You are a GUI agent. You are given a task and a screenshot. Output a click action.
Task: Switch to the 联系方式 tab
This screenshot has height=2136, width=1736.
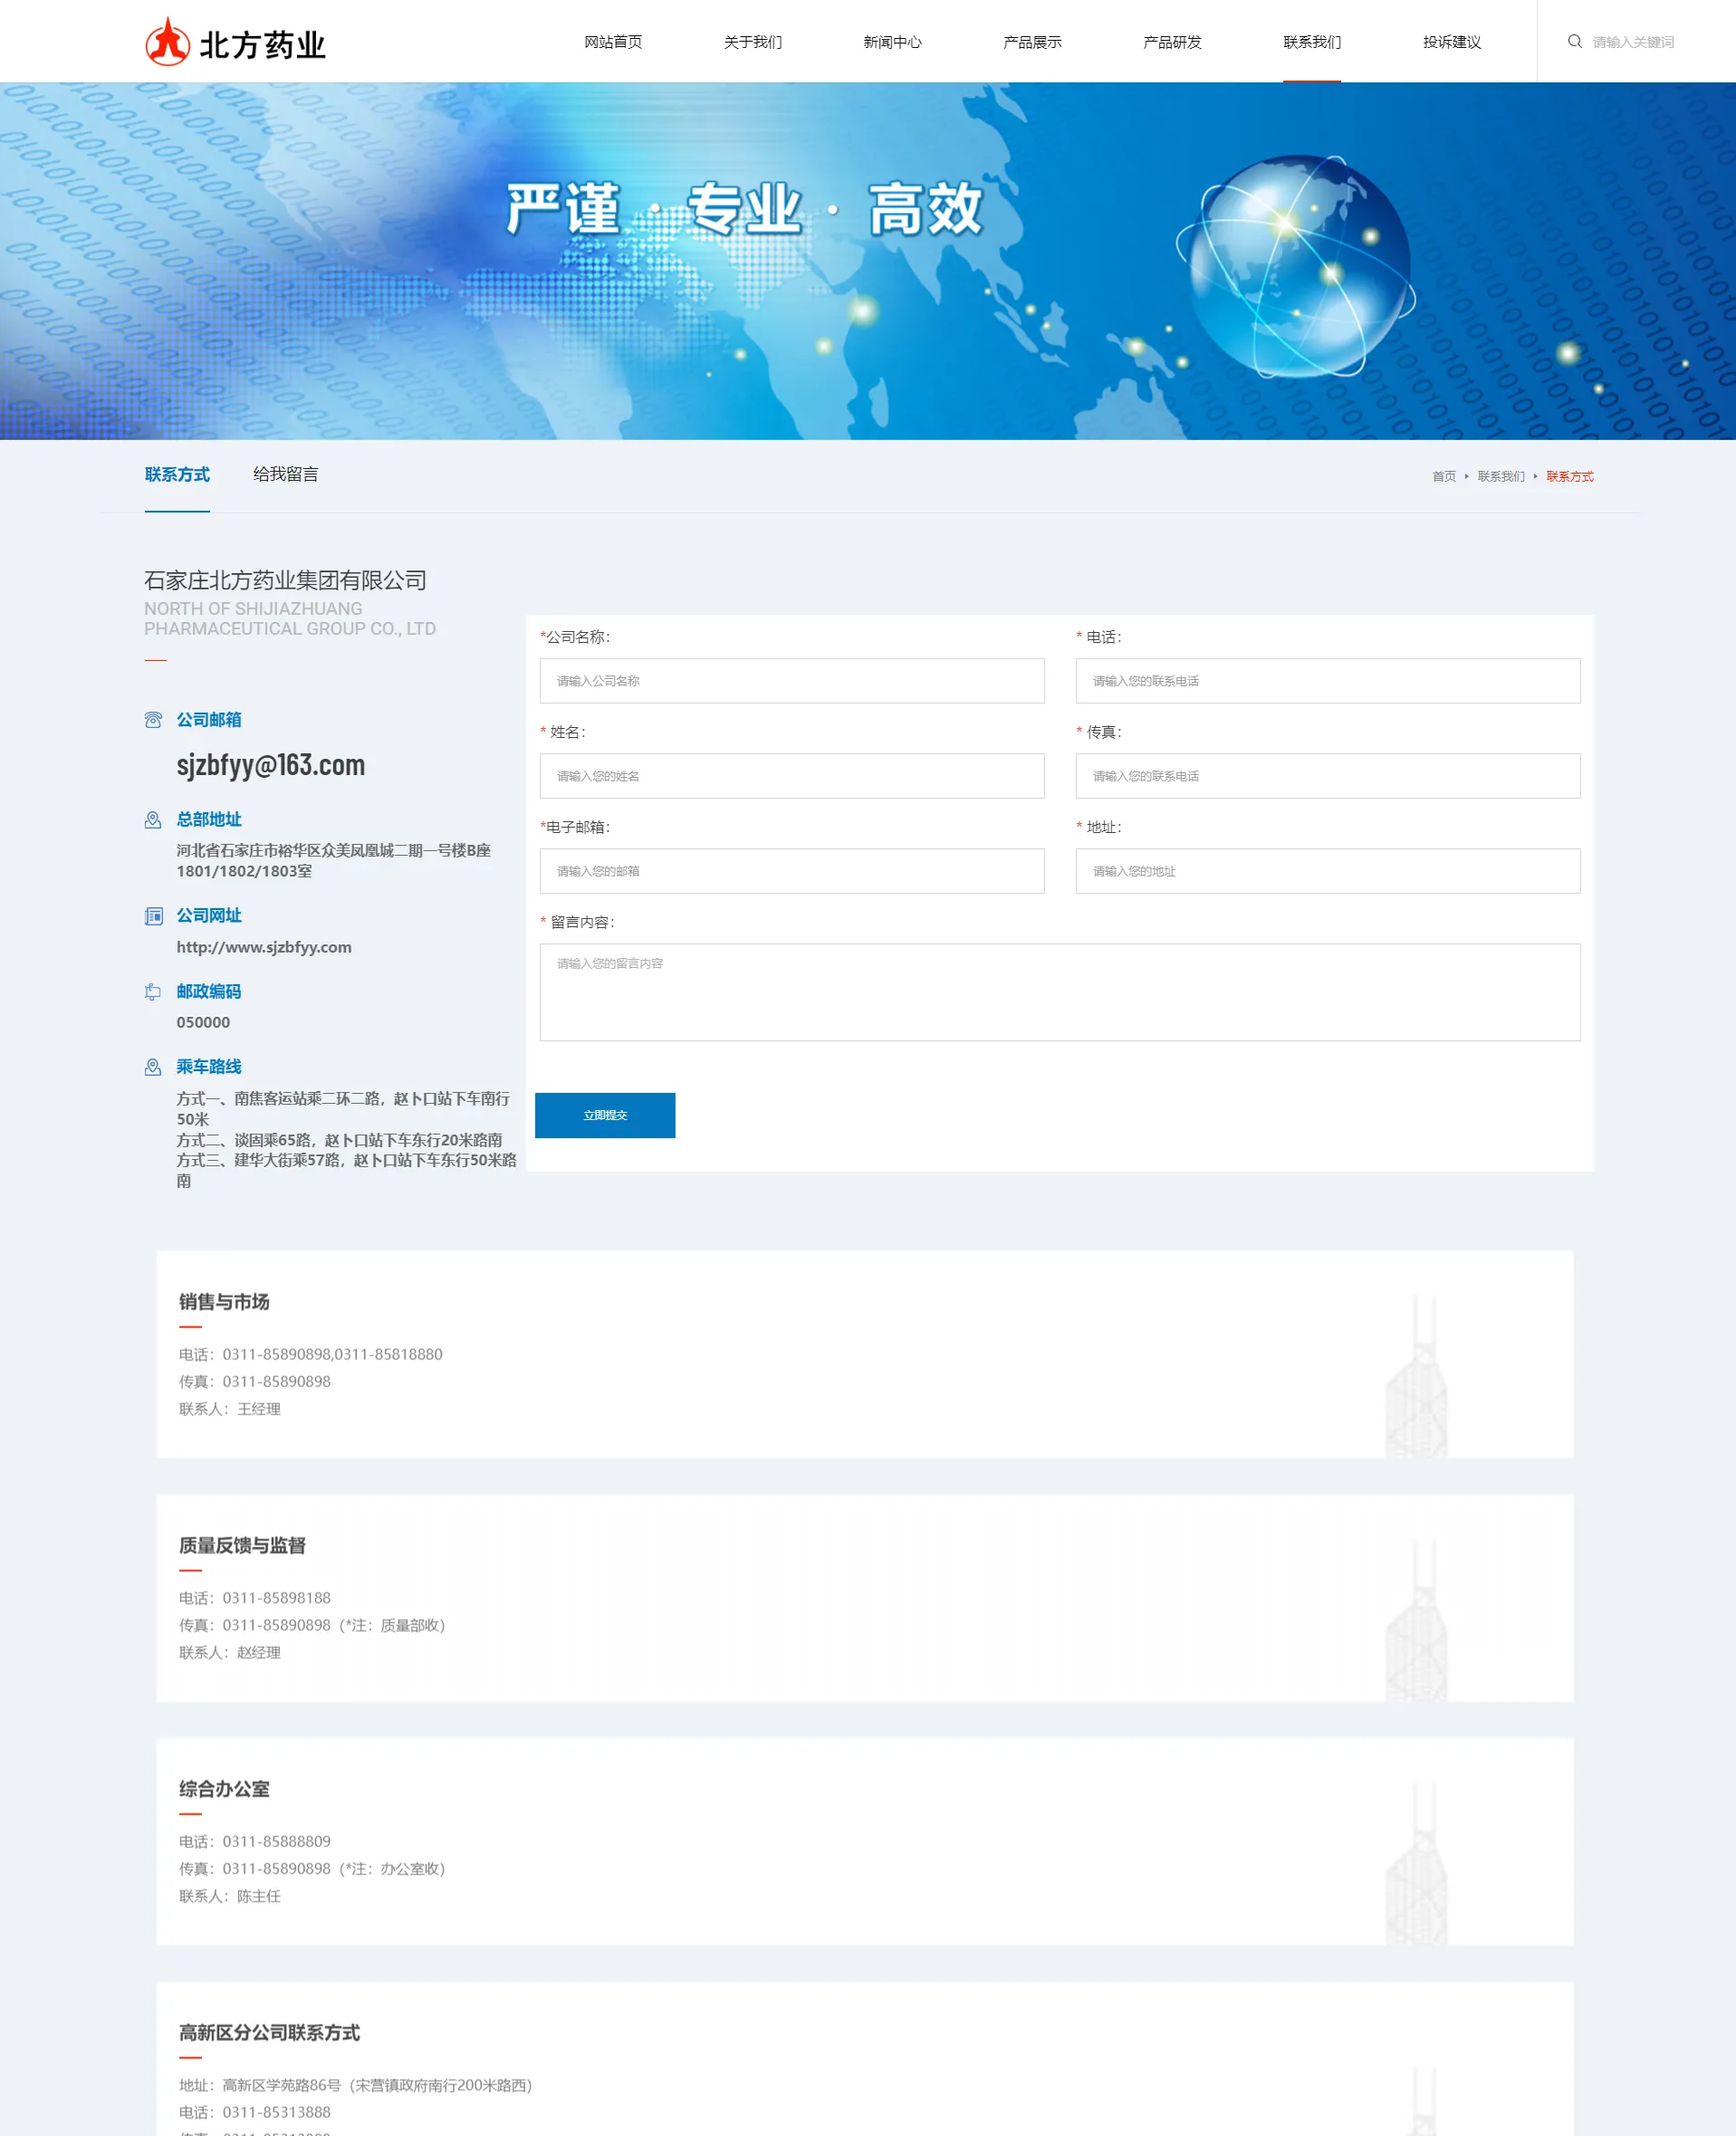pos(177,475)
